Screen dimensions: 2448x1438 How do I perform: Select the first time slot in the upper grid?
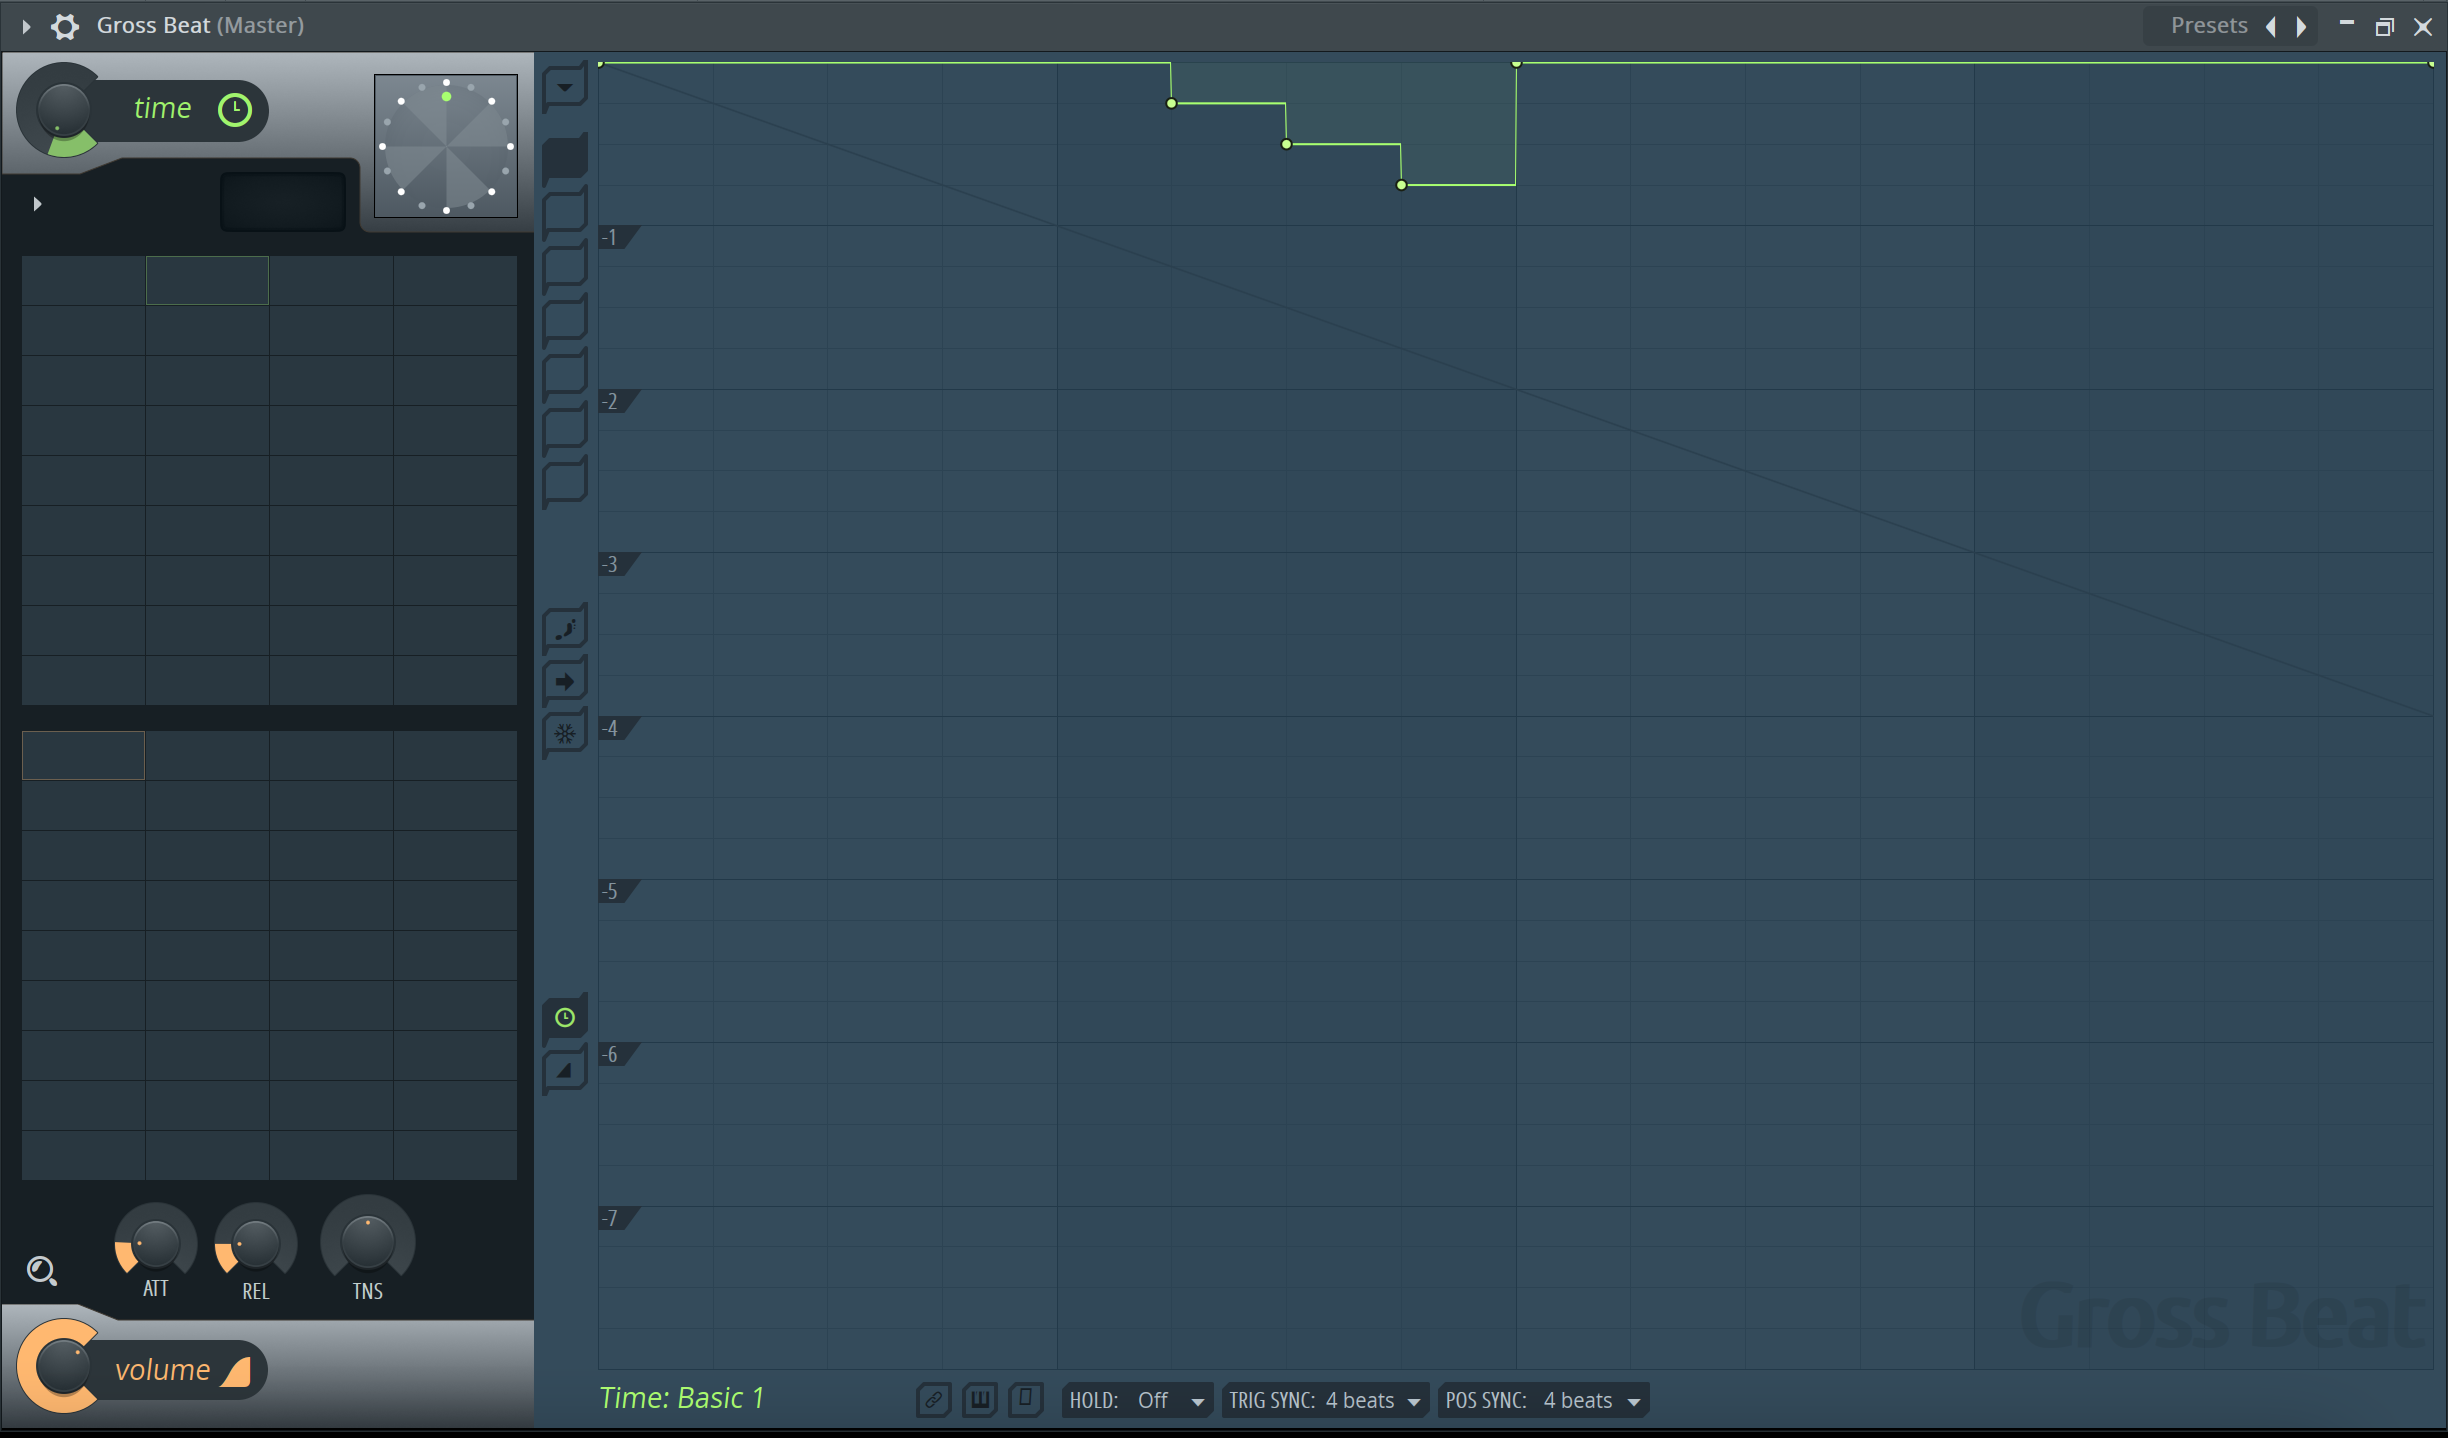83,280
